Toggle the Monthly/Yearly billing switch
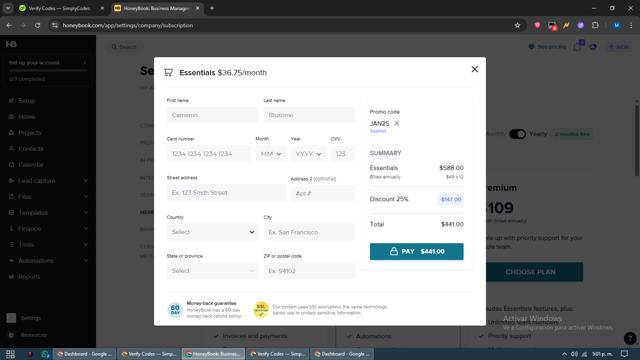This screenshot has width=640, height=360. pyautogui.click(x=517, y=134)
